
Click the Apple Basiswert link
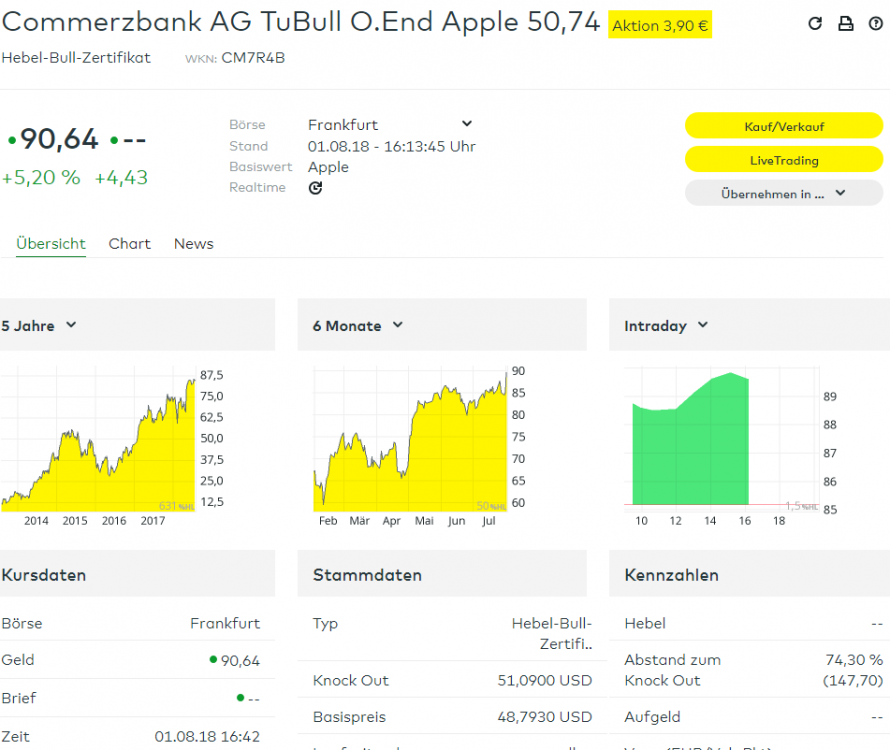[x=328, y=167]
